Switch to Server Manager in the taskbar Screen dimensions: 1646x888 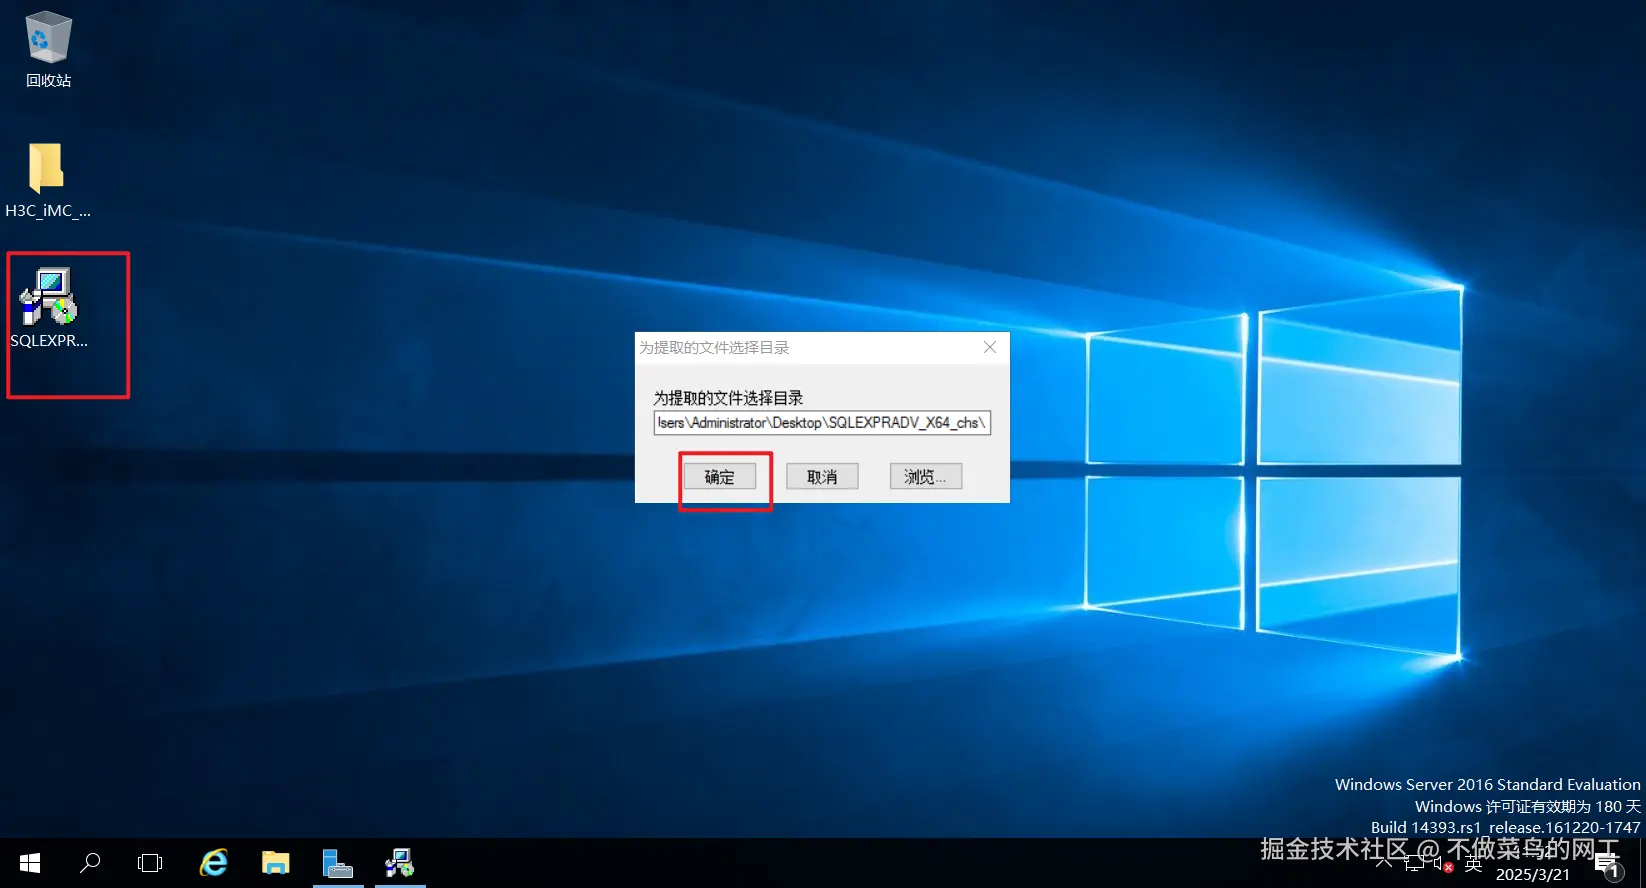(x=338, y=863)
